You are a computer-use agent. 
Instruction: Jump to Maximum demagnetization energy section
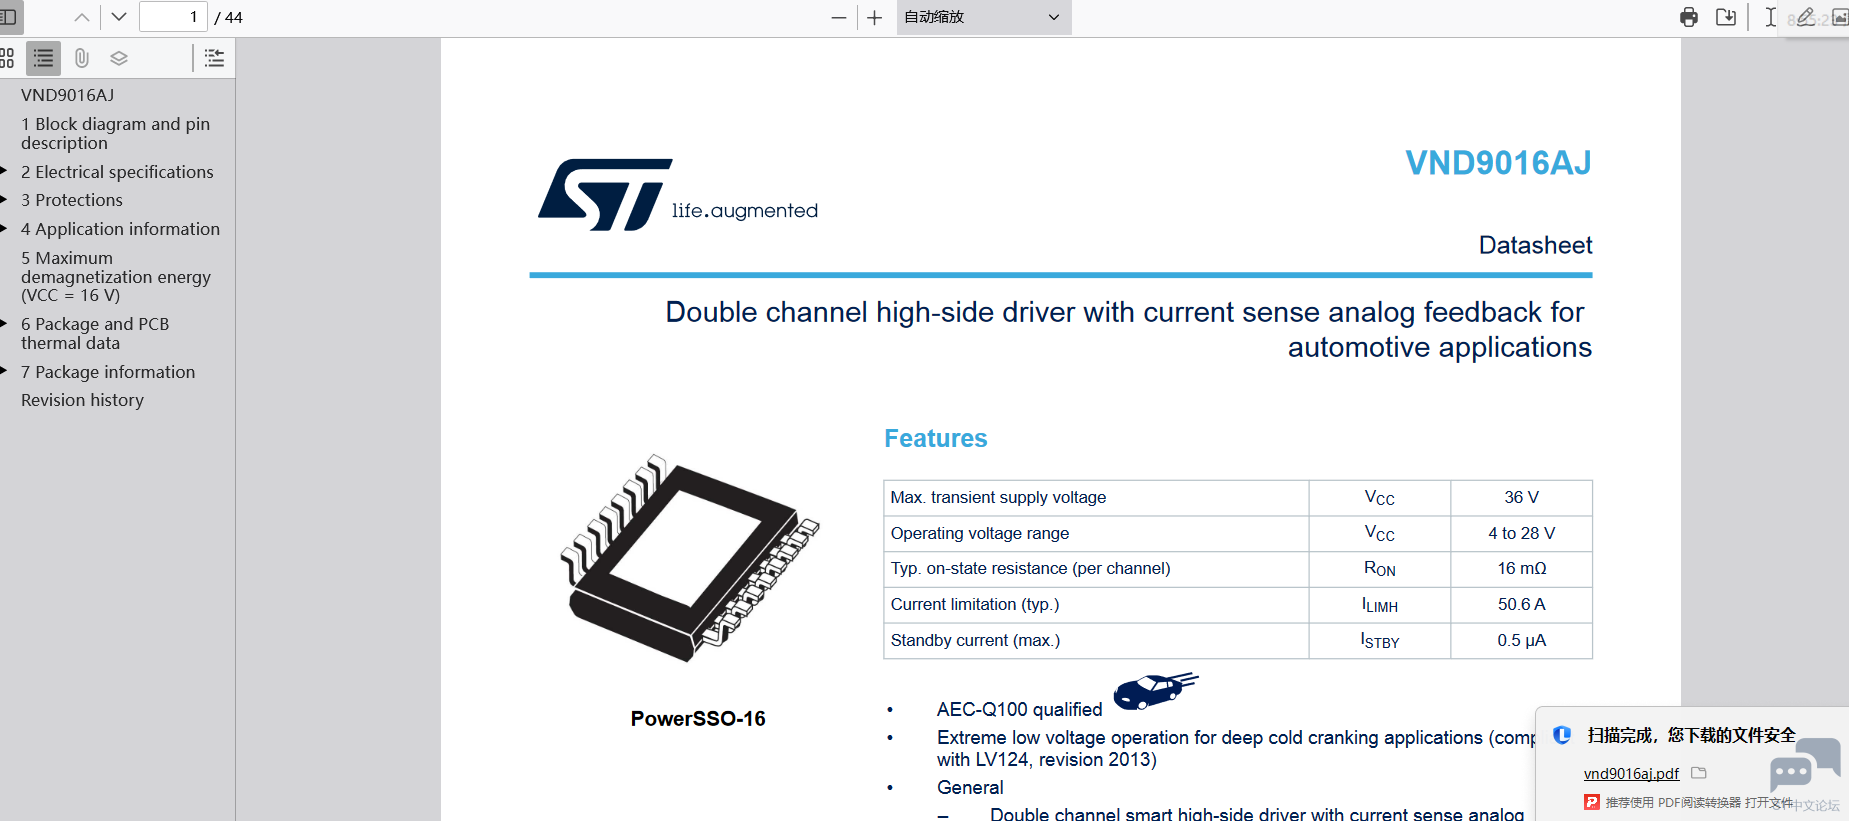coord(116,276)
